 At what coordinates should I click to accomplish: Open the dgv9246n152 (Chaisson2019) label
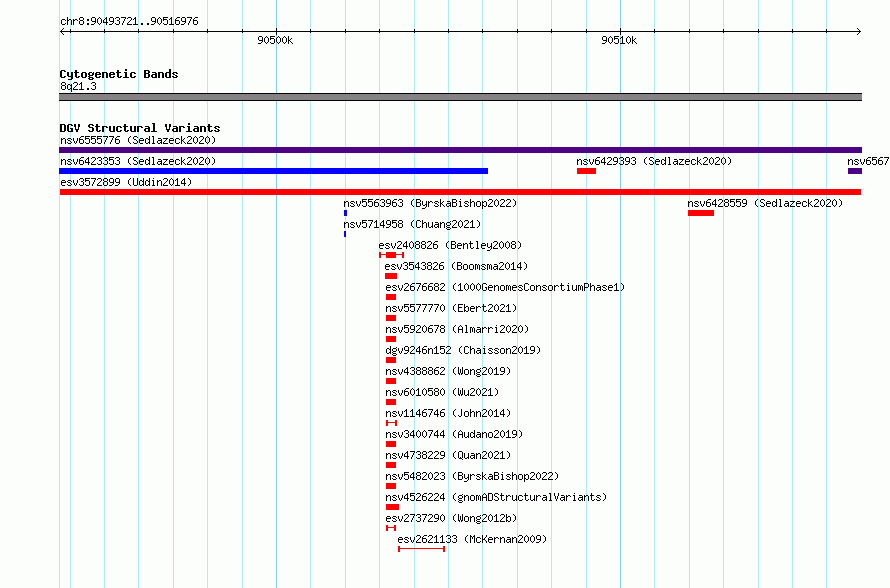click(463, 350)
